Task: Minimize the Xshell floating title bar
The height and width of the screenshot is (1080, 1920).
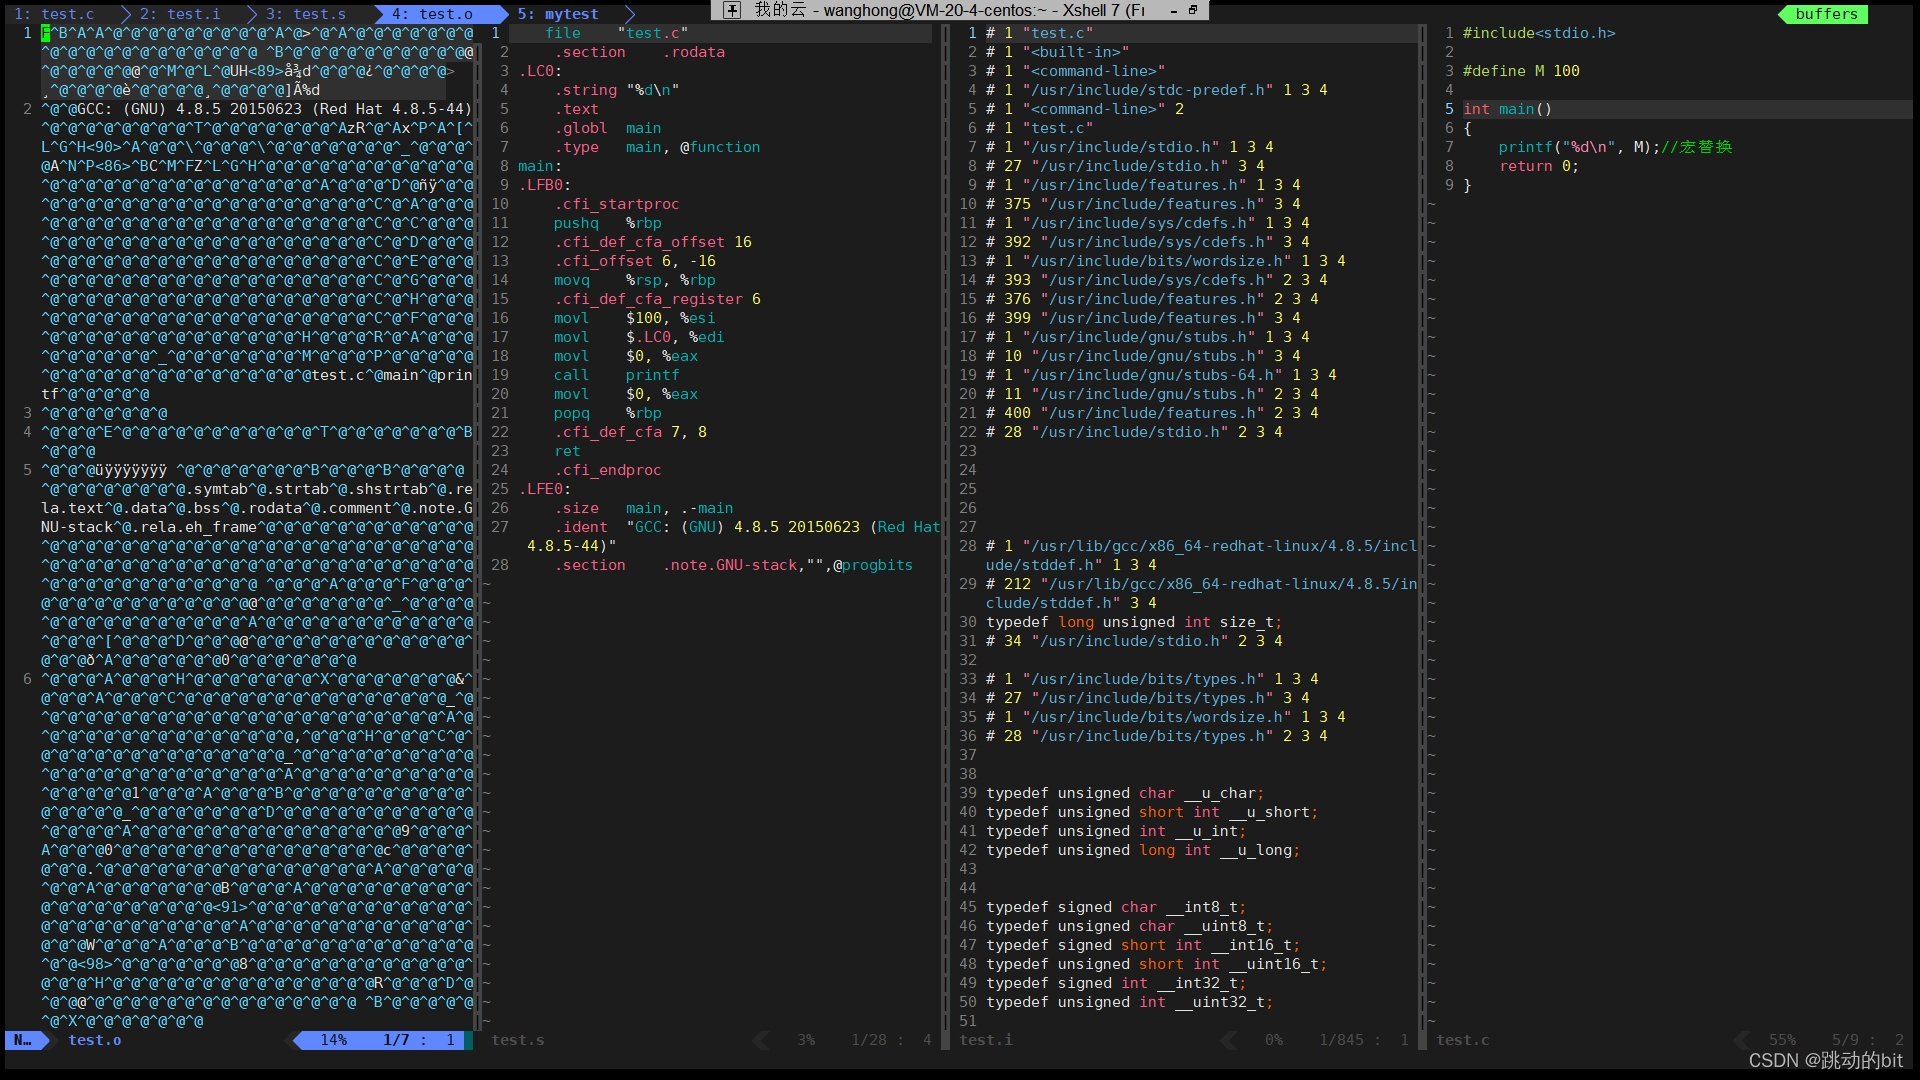Action: click(1174, 10)
